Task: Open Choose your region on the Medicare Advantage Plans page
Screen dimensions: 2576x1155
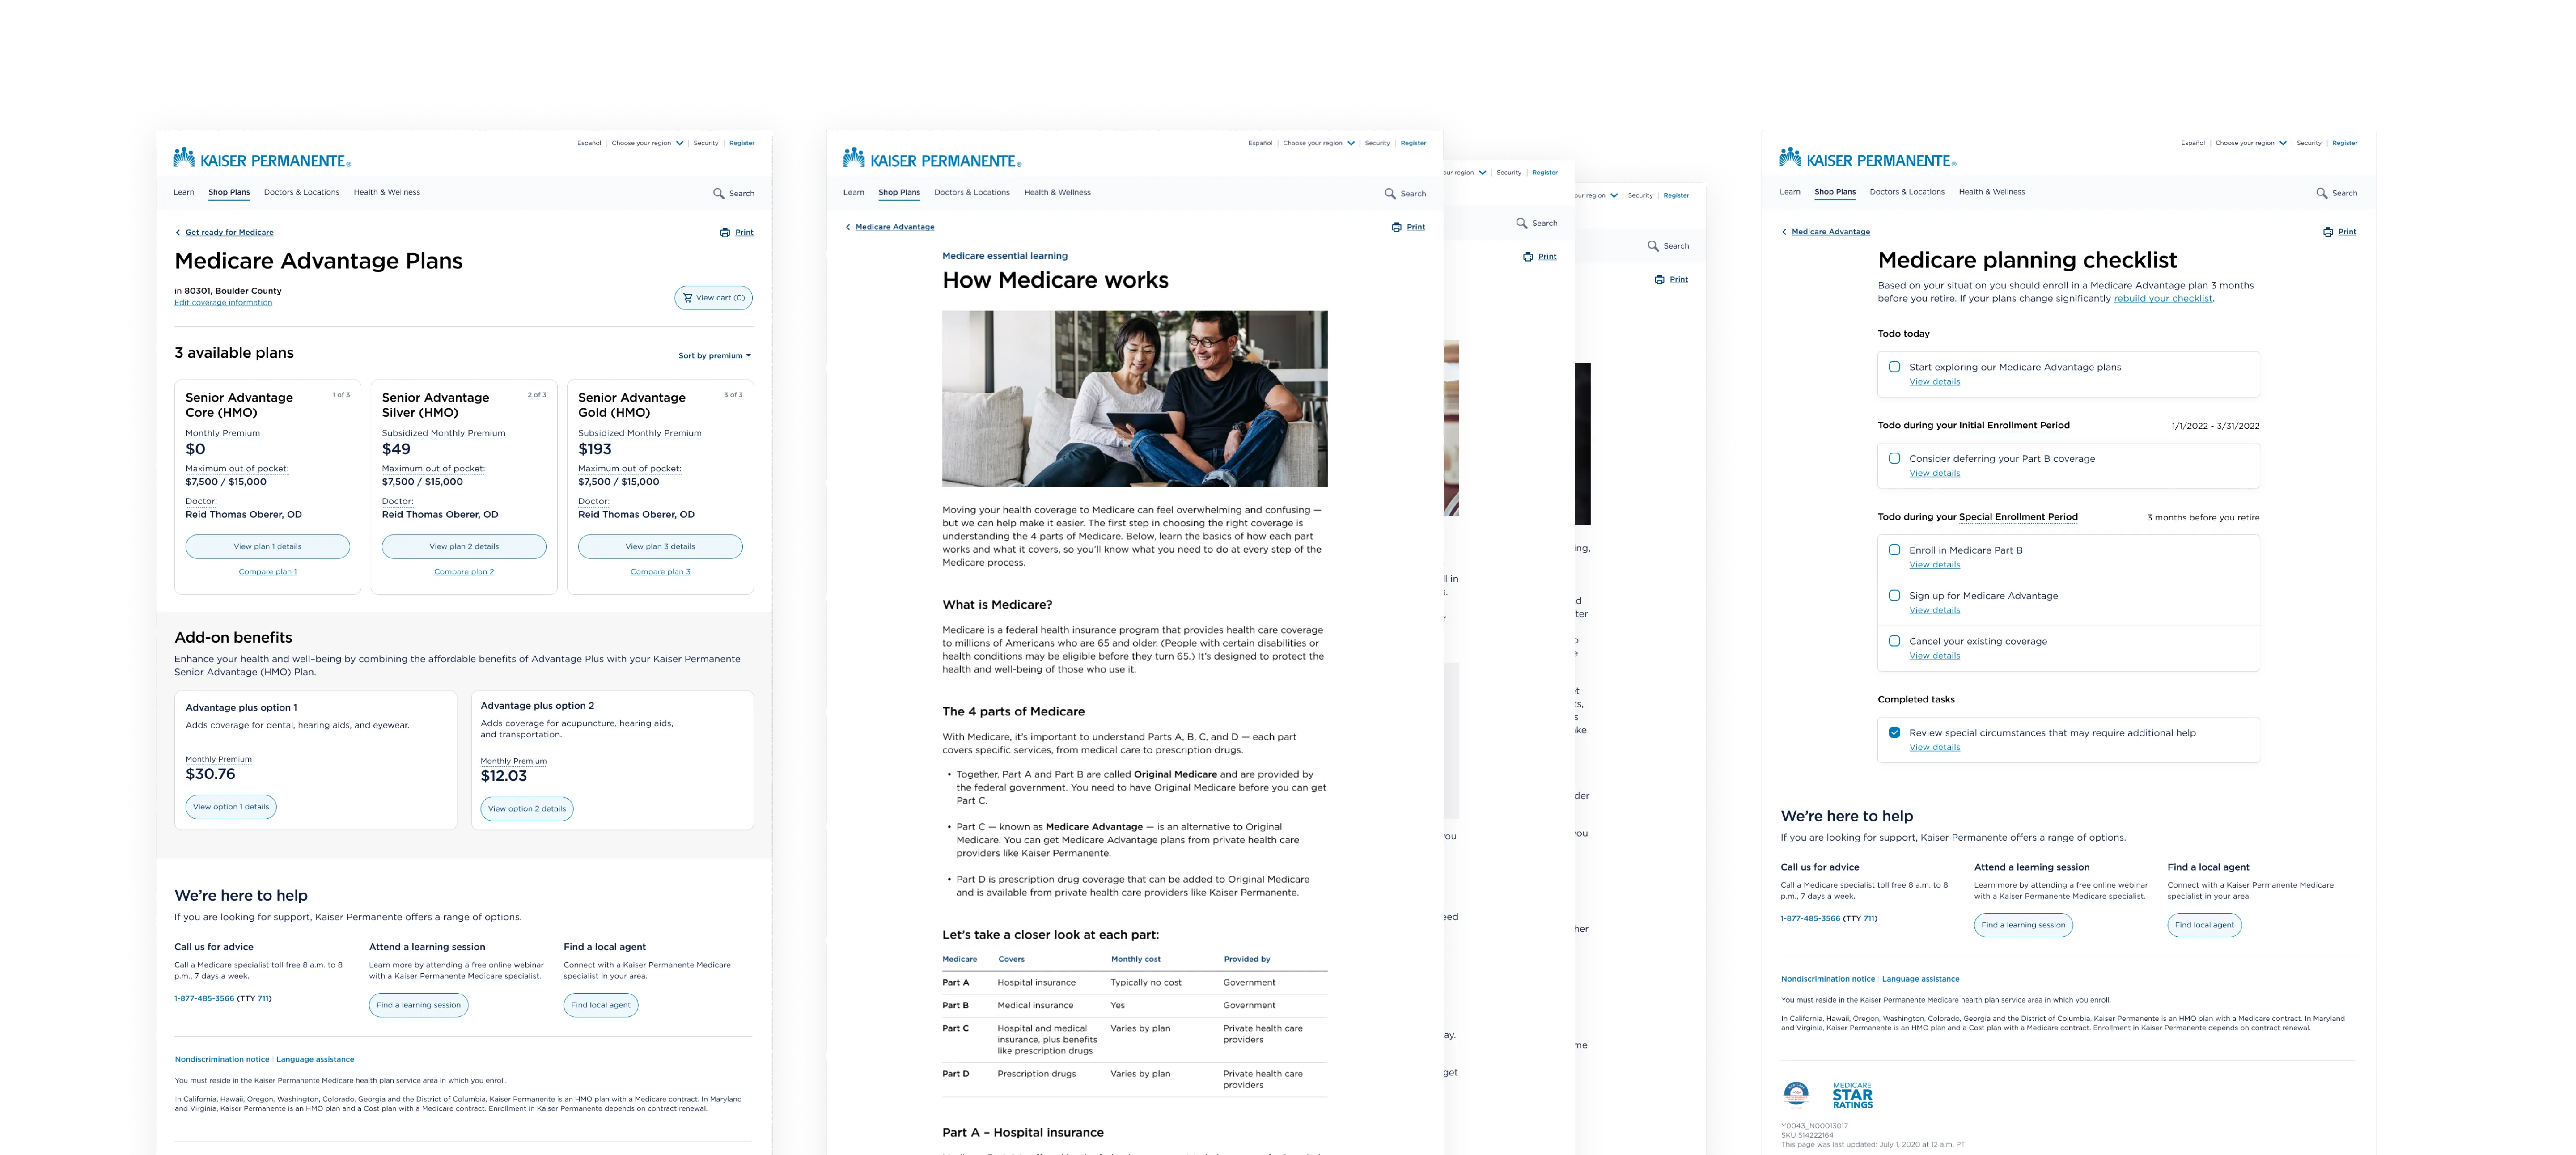Action: 647,143
